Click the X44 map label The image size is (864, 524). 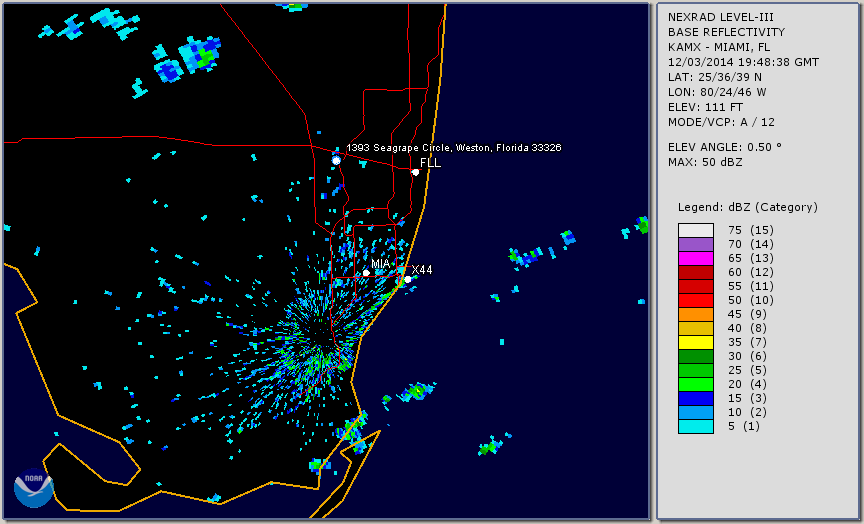tap(422, 269)
